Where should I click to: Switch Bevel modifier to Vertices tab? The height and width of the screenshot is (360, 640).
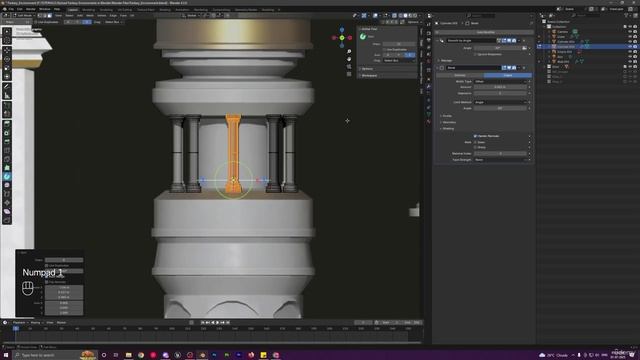(460, 75)
